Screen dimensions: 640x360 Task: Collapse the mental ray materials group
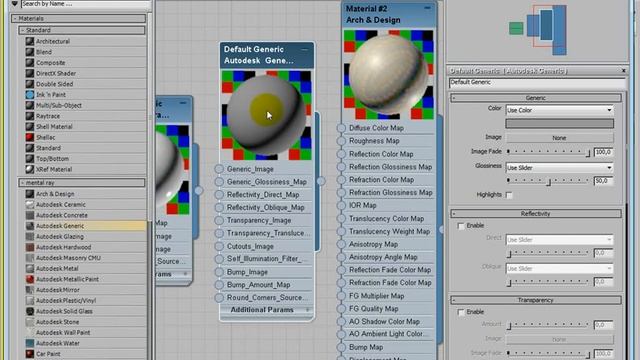[x=82, y=183]
